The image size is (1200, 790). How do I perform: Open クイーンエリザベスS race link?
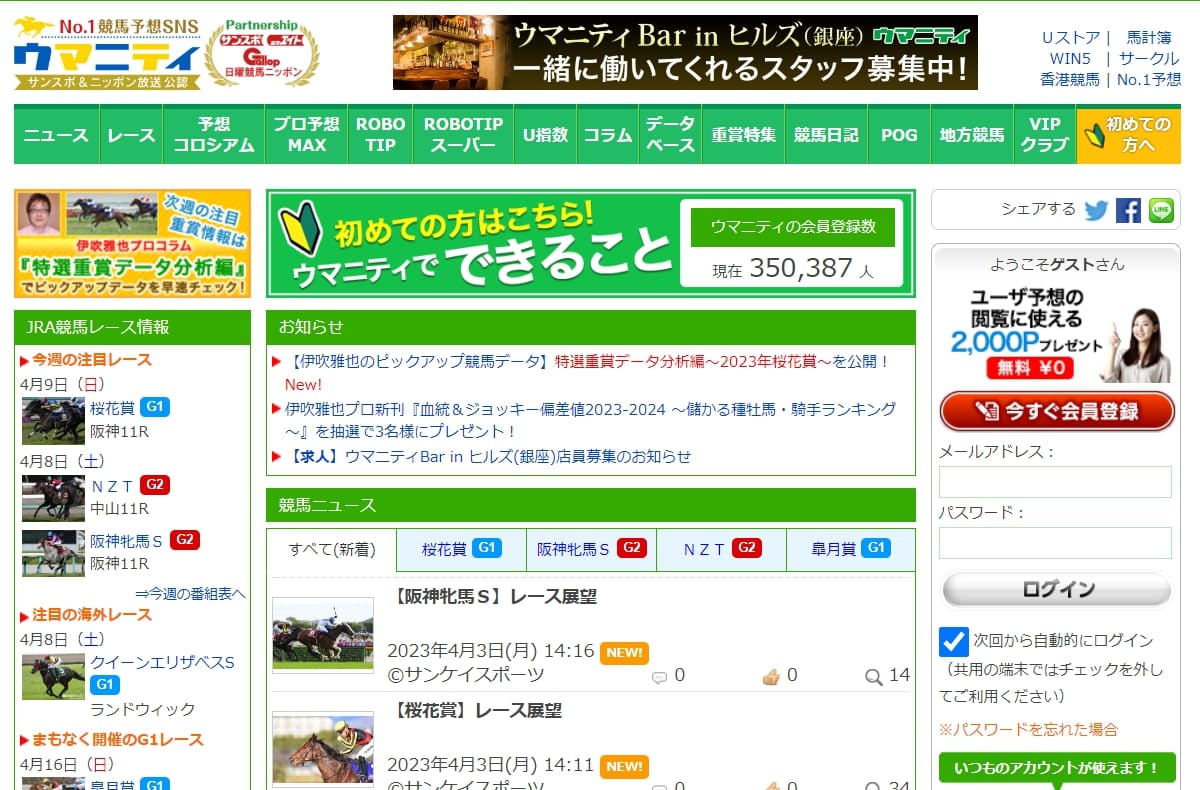[162, 662]
